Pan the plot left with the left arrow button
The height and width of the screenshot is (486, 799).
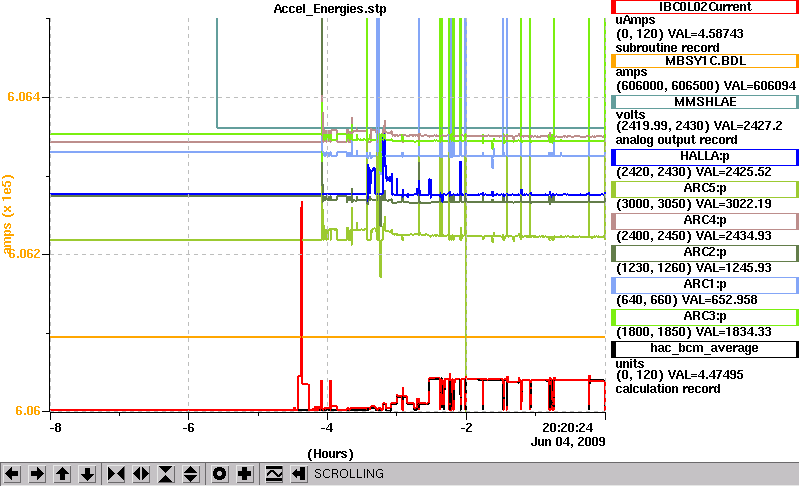pos(12,474)
